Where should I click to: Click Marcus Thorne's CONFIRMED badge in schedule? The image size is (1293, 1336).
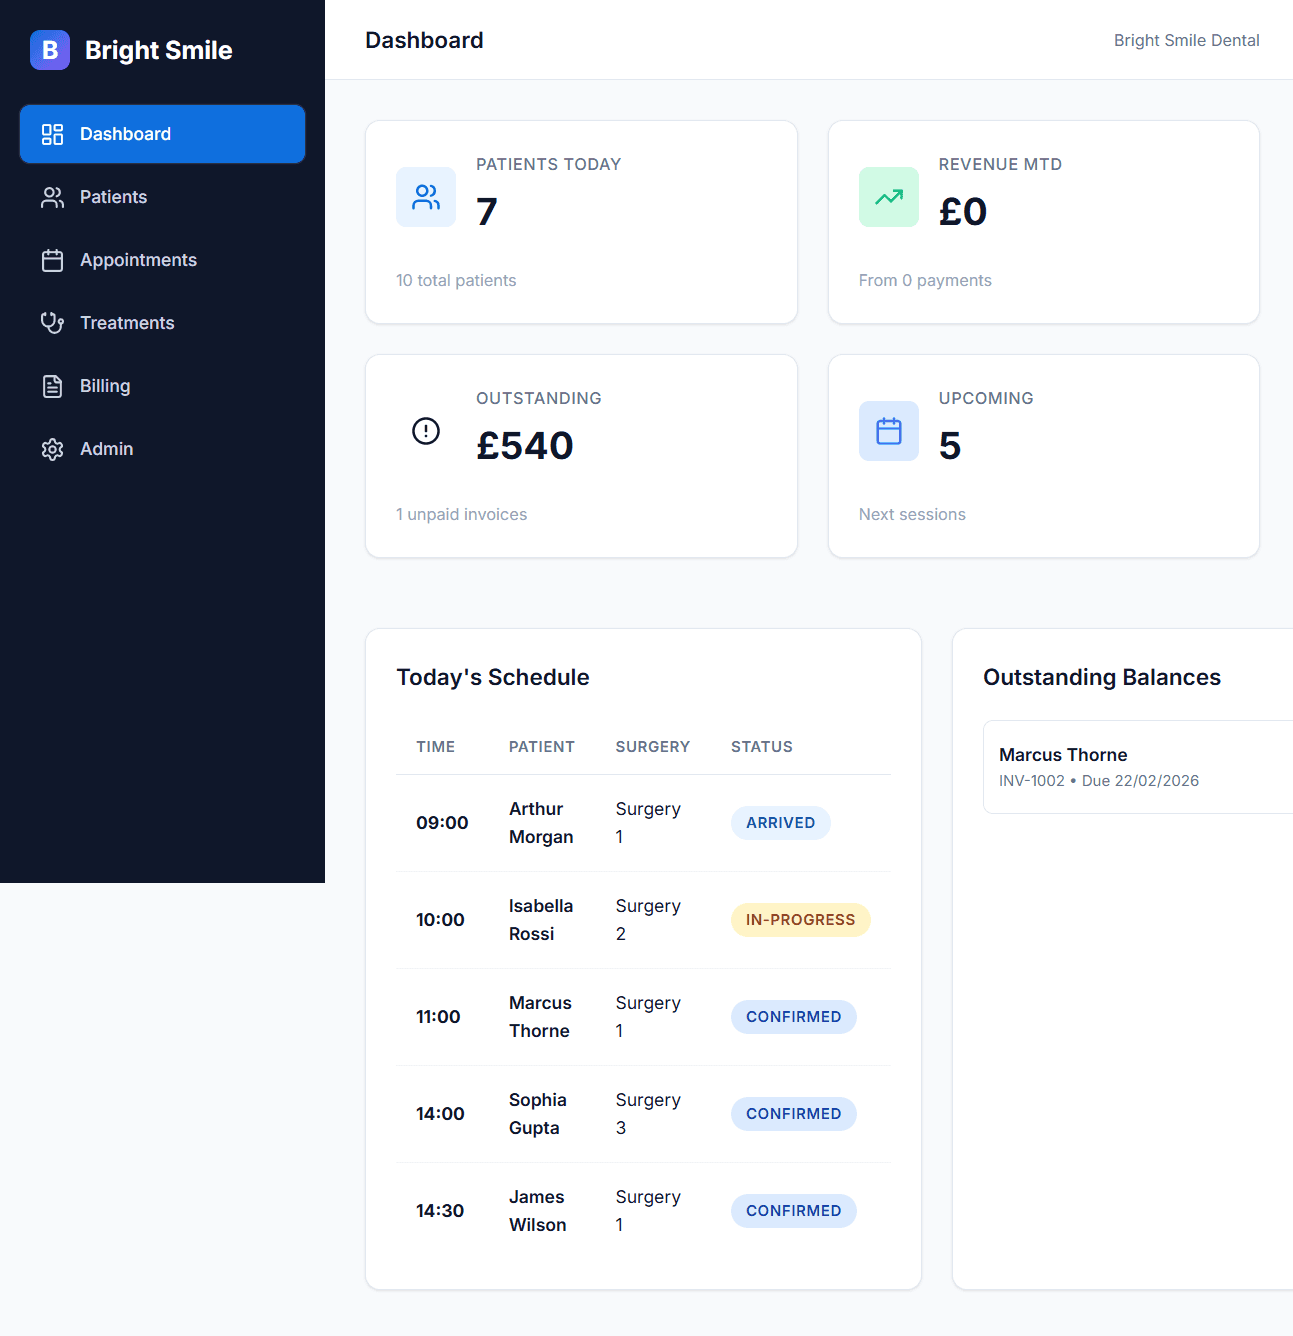pos(793,1017)
